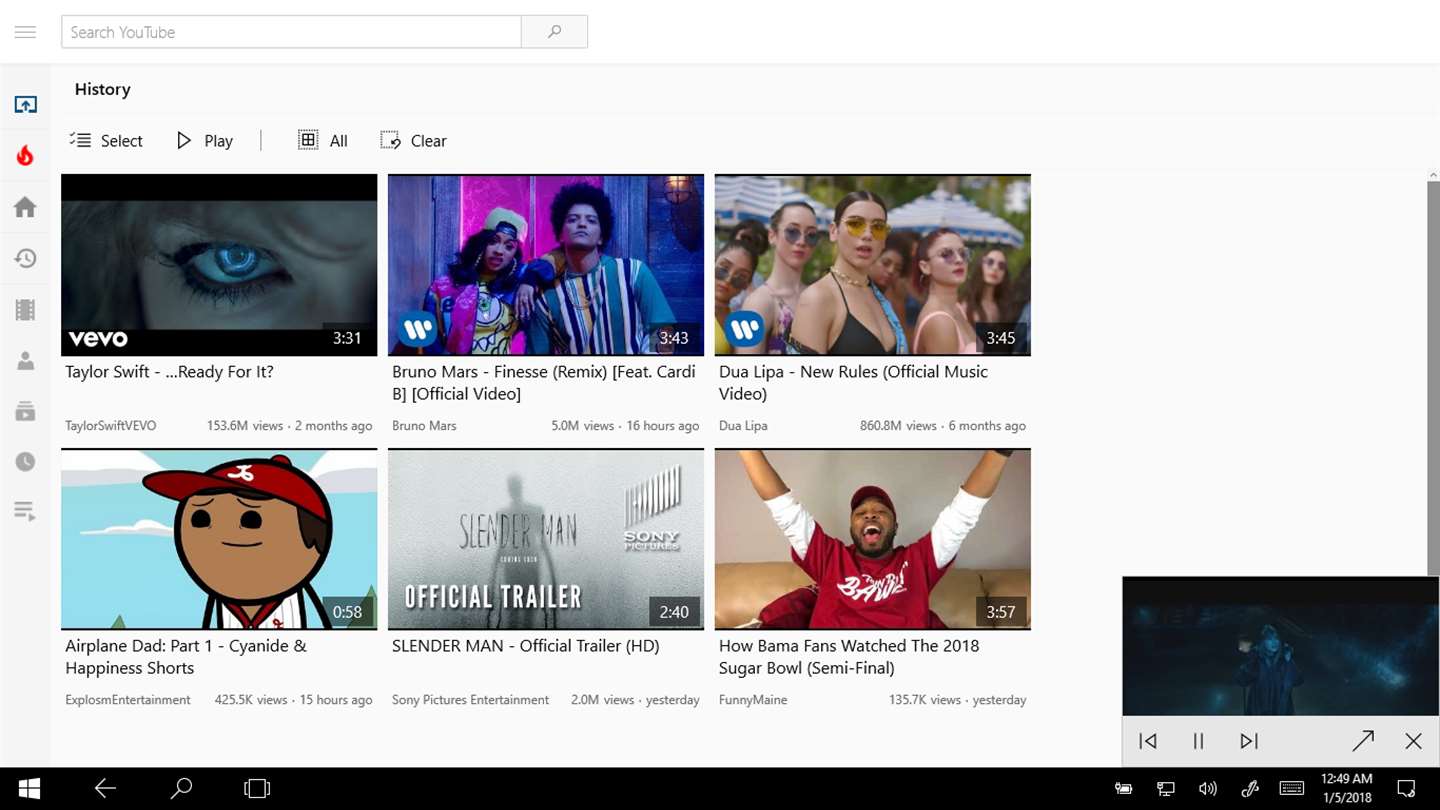Screen dimensions: 1440x810
Task: Open the Windows Start menu
Action: click(x=29, y=789)
